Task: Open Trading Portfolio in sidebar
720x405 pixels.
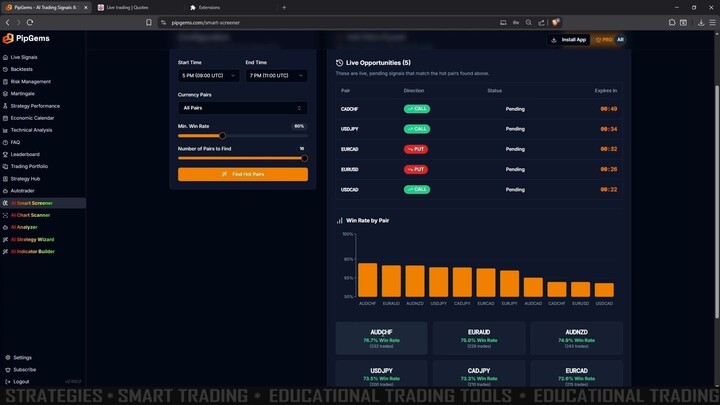Action: (29, 166)
